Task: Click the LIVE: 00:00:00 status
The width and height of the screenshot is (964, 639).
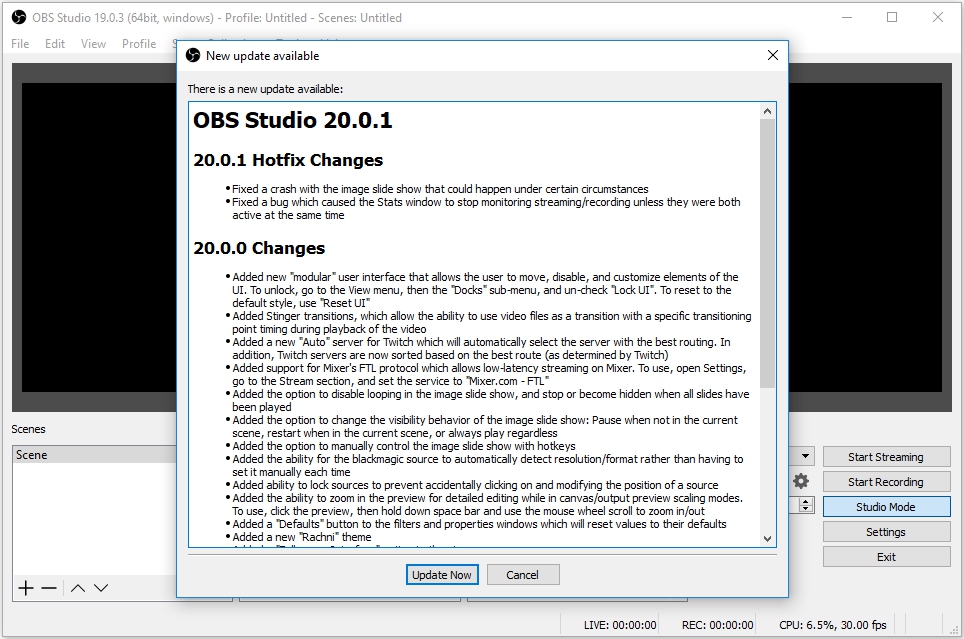Action: point(620,625)
